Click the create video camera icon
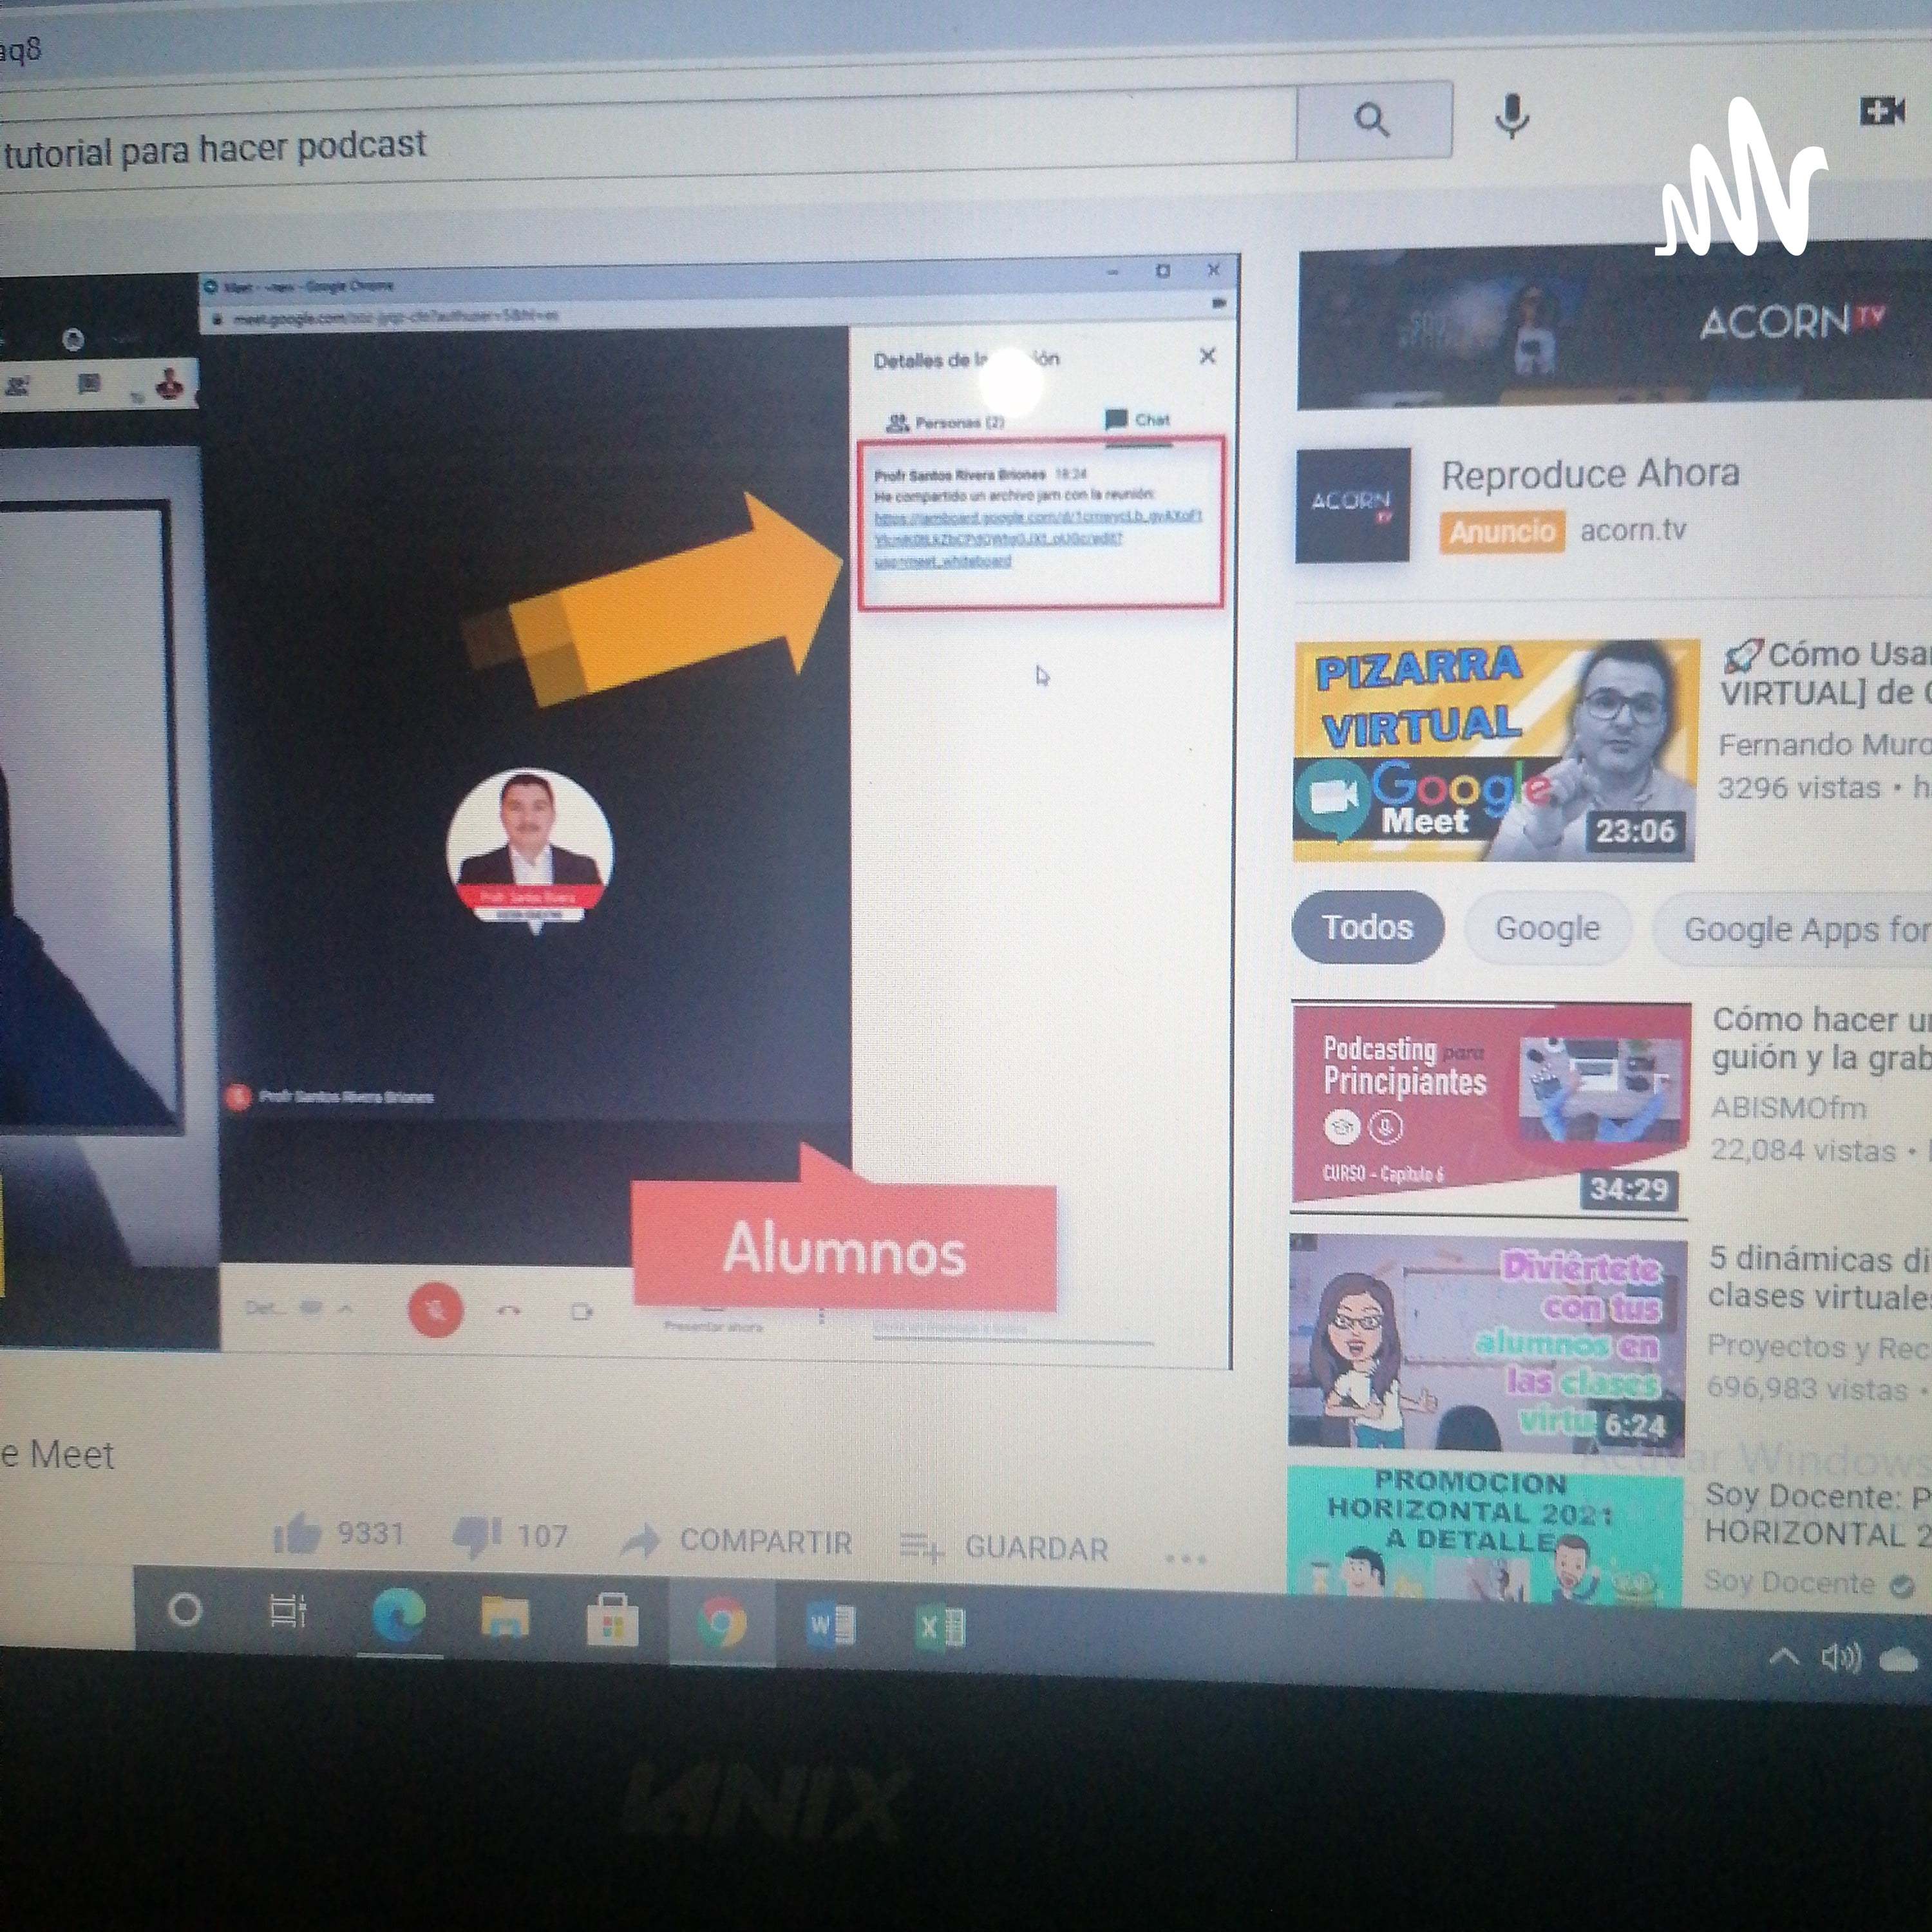1932x1932 pixels. 1882,110
